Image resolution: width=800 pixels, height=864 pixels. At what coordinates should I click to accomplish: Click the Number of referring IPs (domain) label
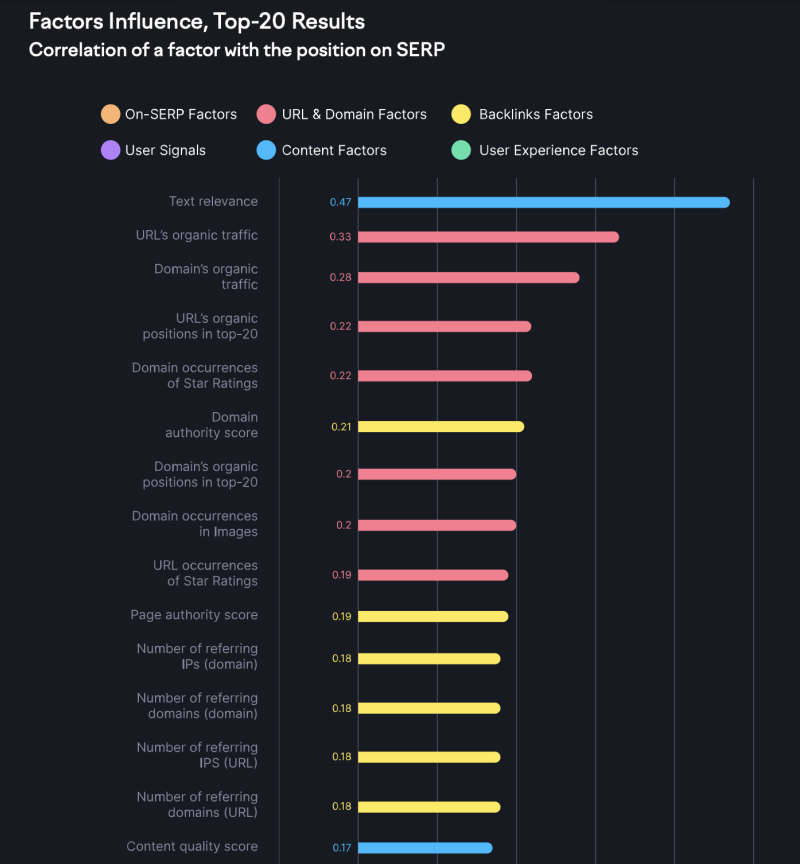click(197, 656)
